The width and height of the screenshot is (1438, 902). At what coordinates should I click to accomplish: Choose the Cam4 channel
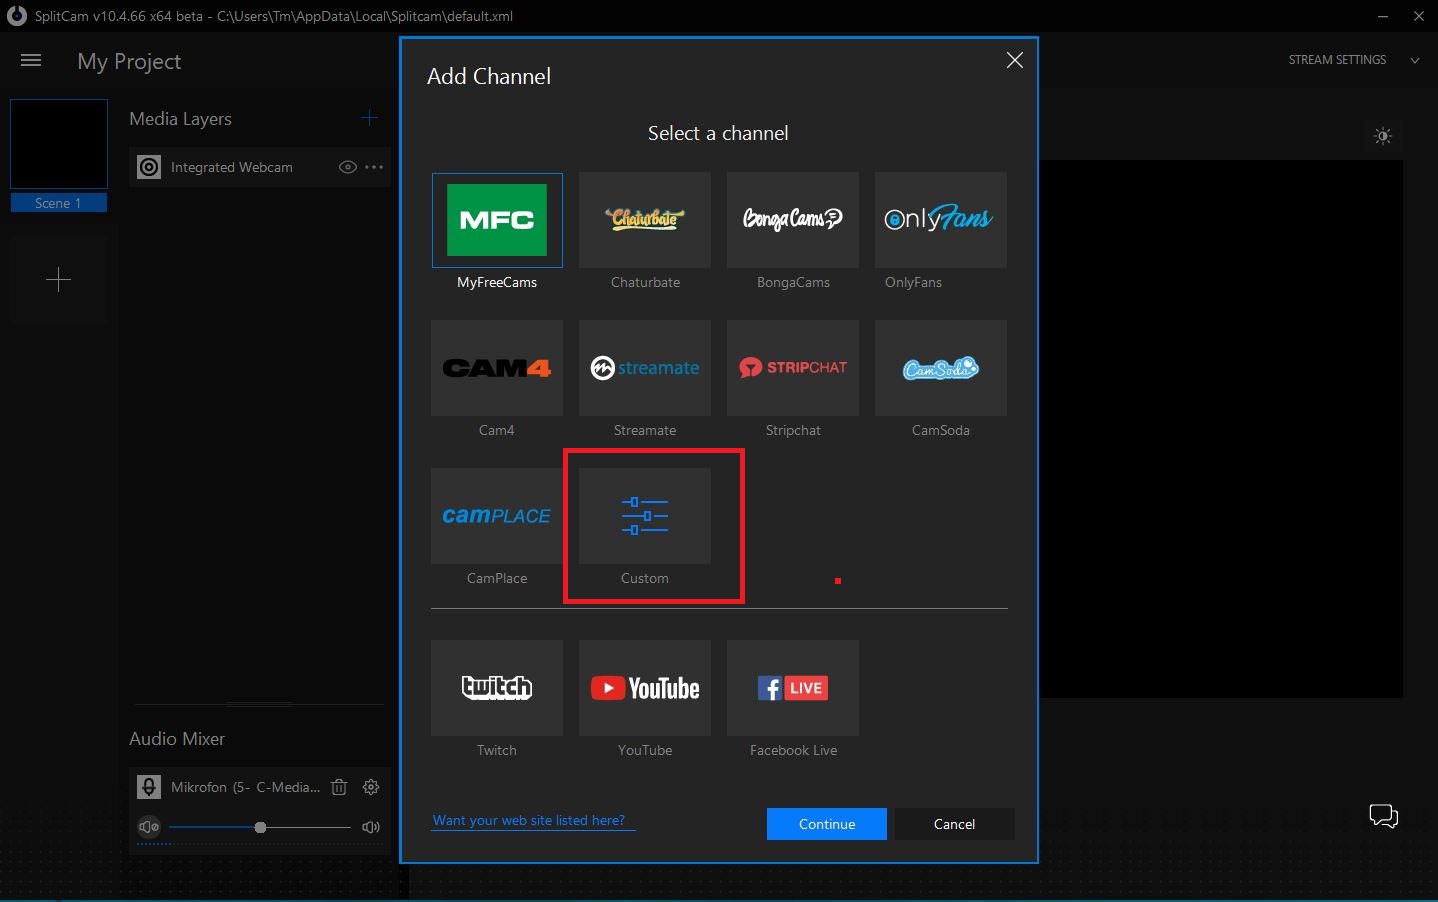pyautogui.click(x=497, y=368)
